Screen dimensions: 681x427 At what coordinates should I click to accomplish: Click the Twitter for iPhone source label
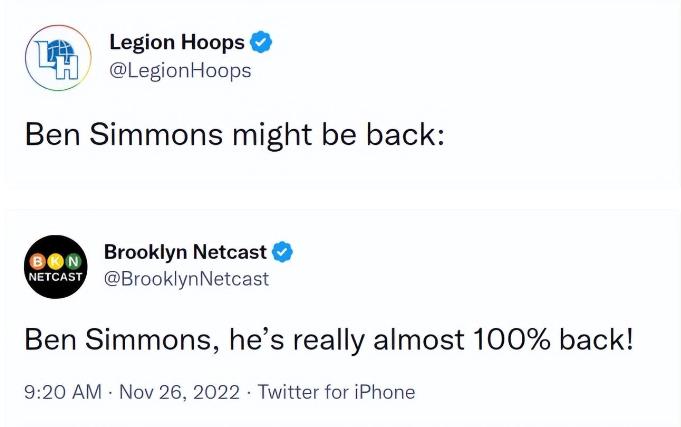[336, 392]
